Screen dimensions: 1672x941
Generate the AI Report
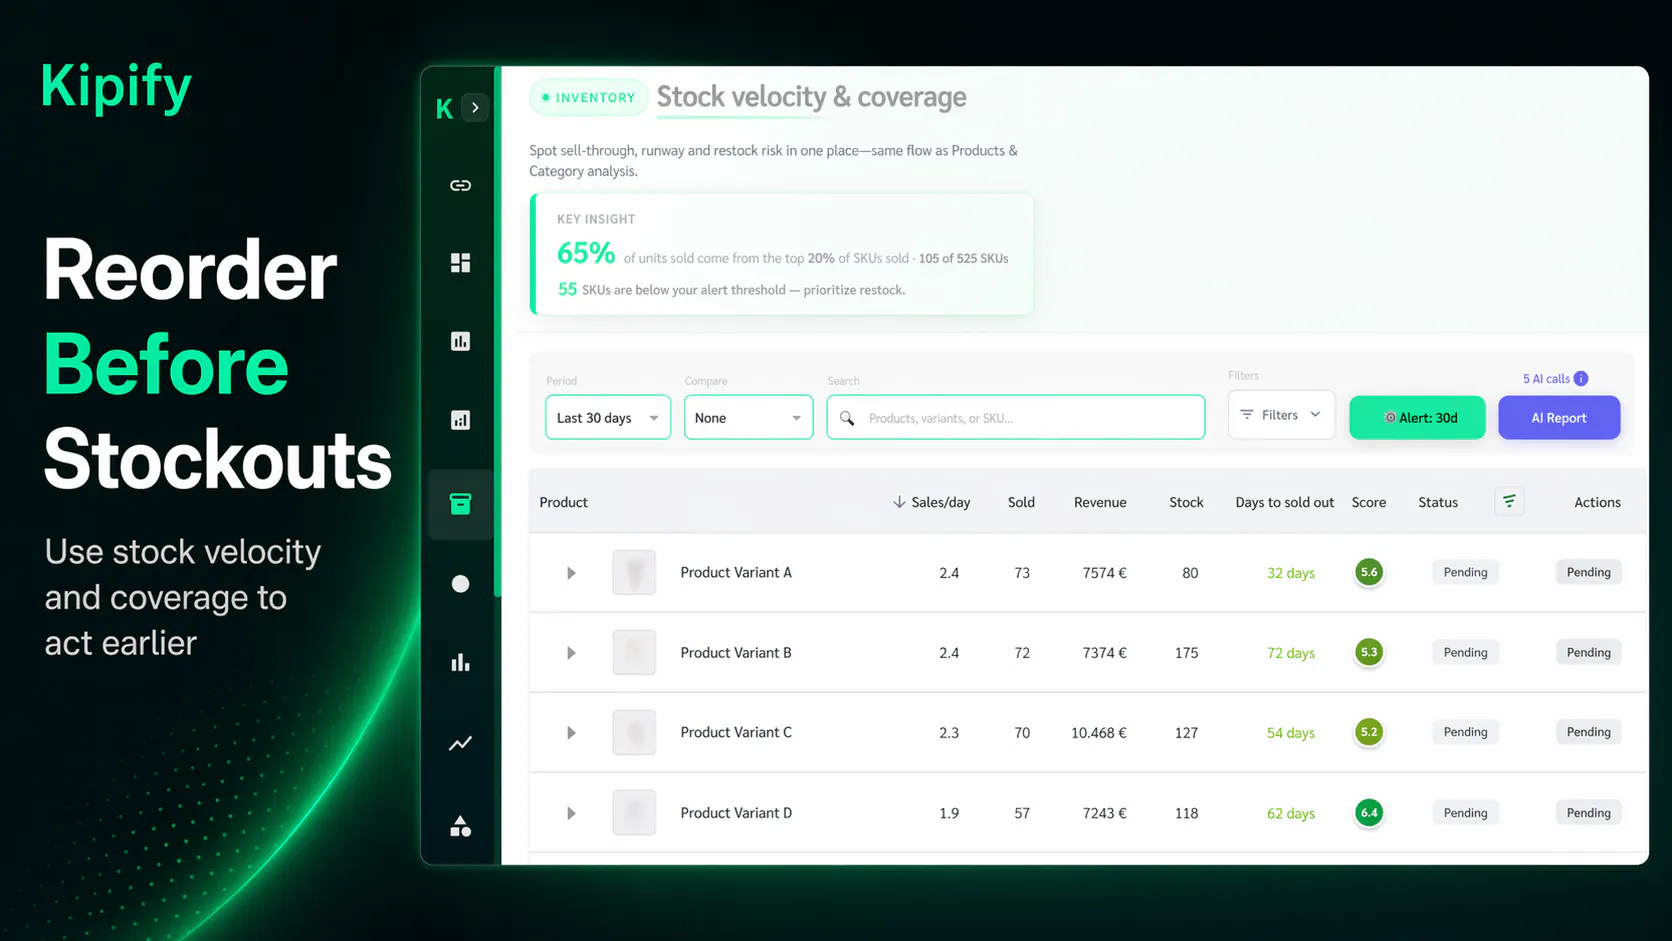tap(1559, 418)
